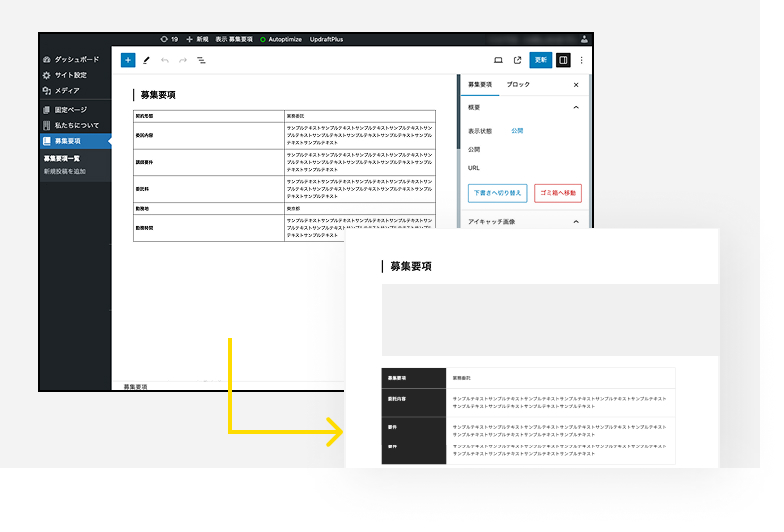Redo the last undone edit
The width and height of the screenshot is (784, 532).
coord(183,60)
